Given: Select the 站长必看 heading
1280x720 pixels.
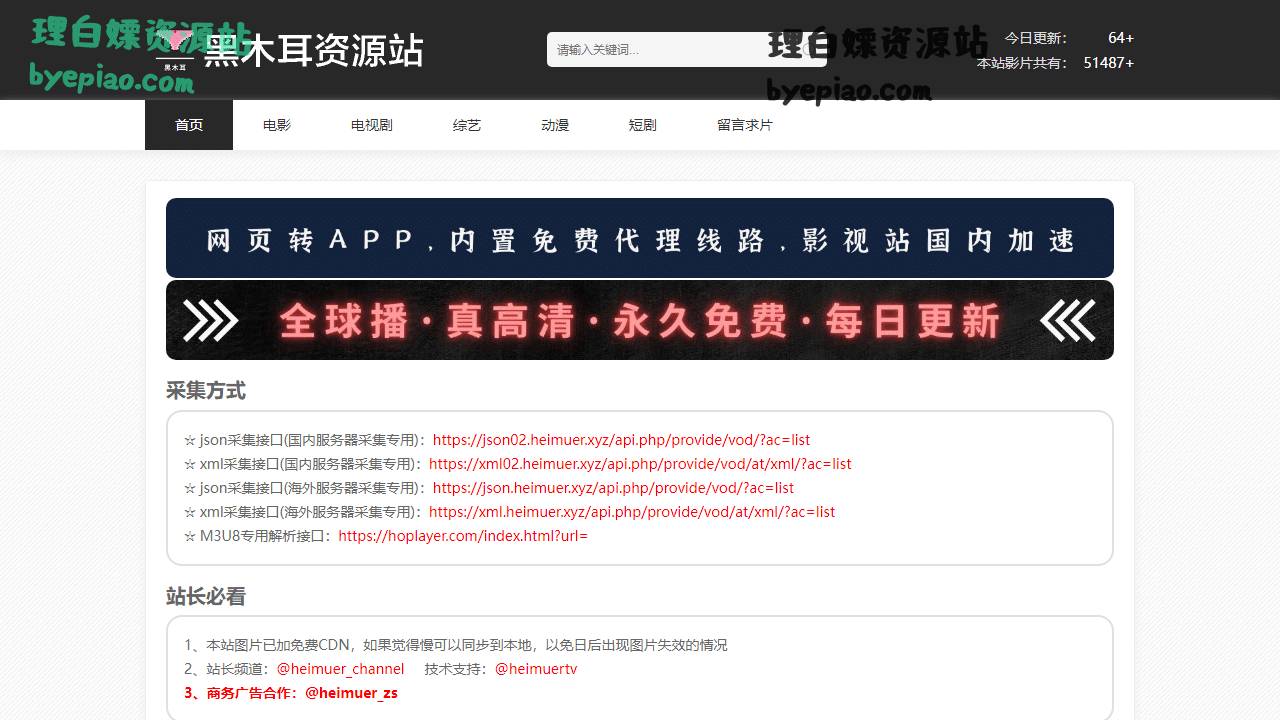Looking at the screenshot, I should (x=206, y=597).
